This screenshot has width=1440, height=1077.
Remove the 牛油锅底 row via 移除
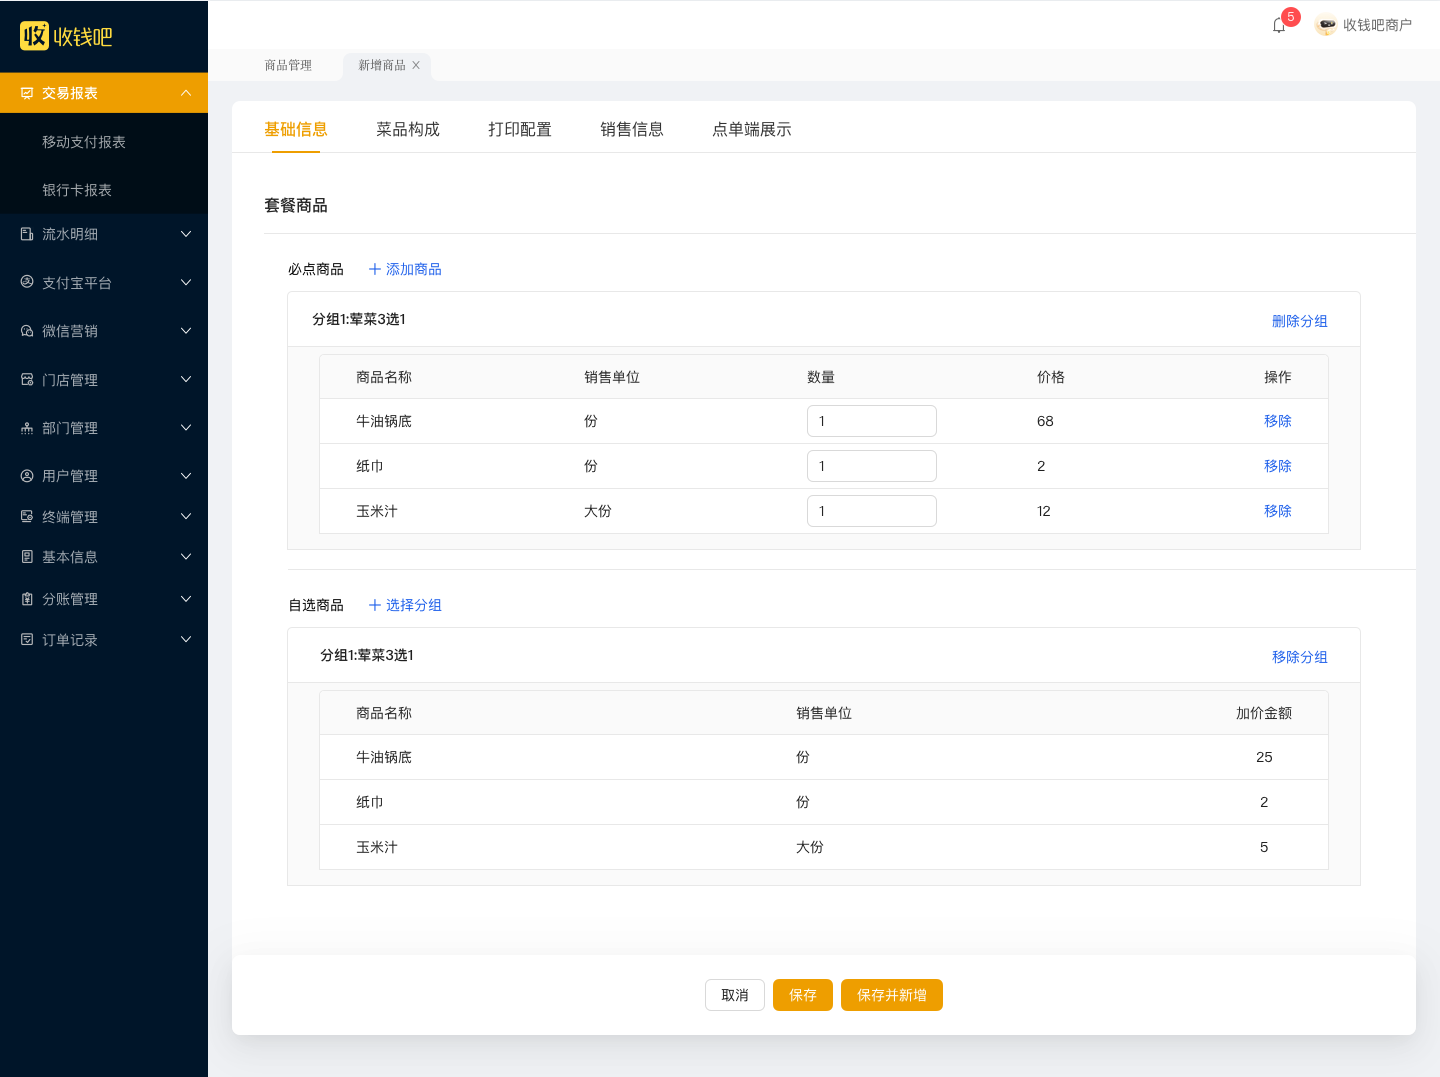pos(1278,421)
